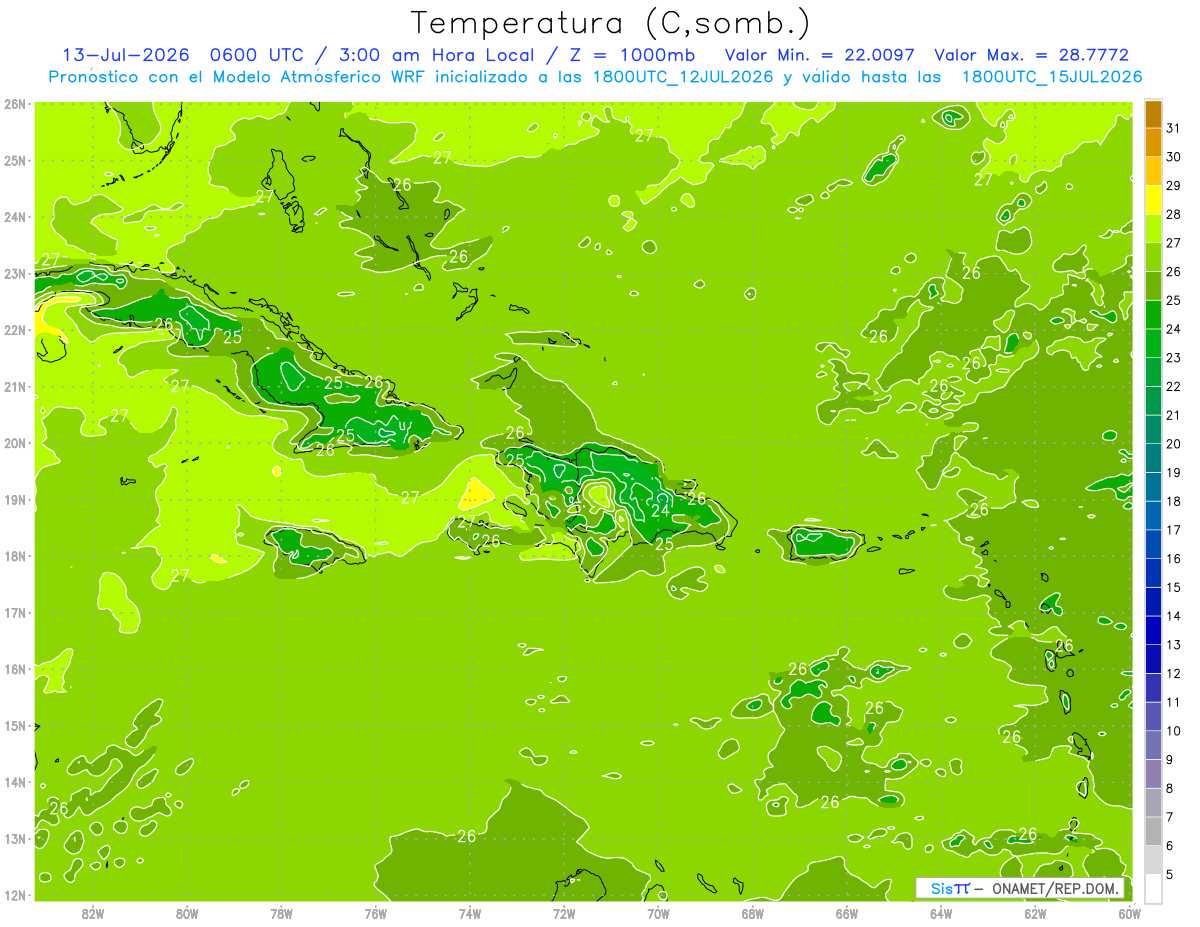Click the dark green legend swatch between 23 and 24

tap(1153, 343)
